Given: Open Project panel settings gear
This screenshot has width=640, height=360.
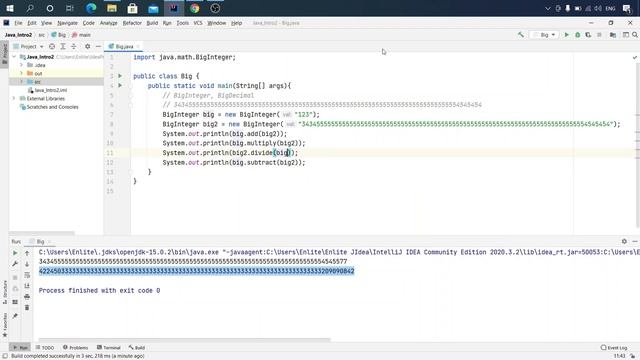Looking at the screenshot, I should [x=87, y=47].
